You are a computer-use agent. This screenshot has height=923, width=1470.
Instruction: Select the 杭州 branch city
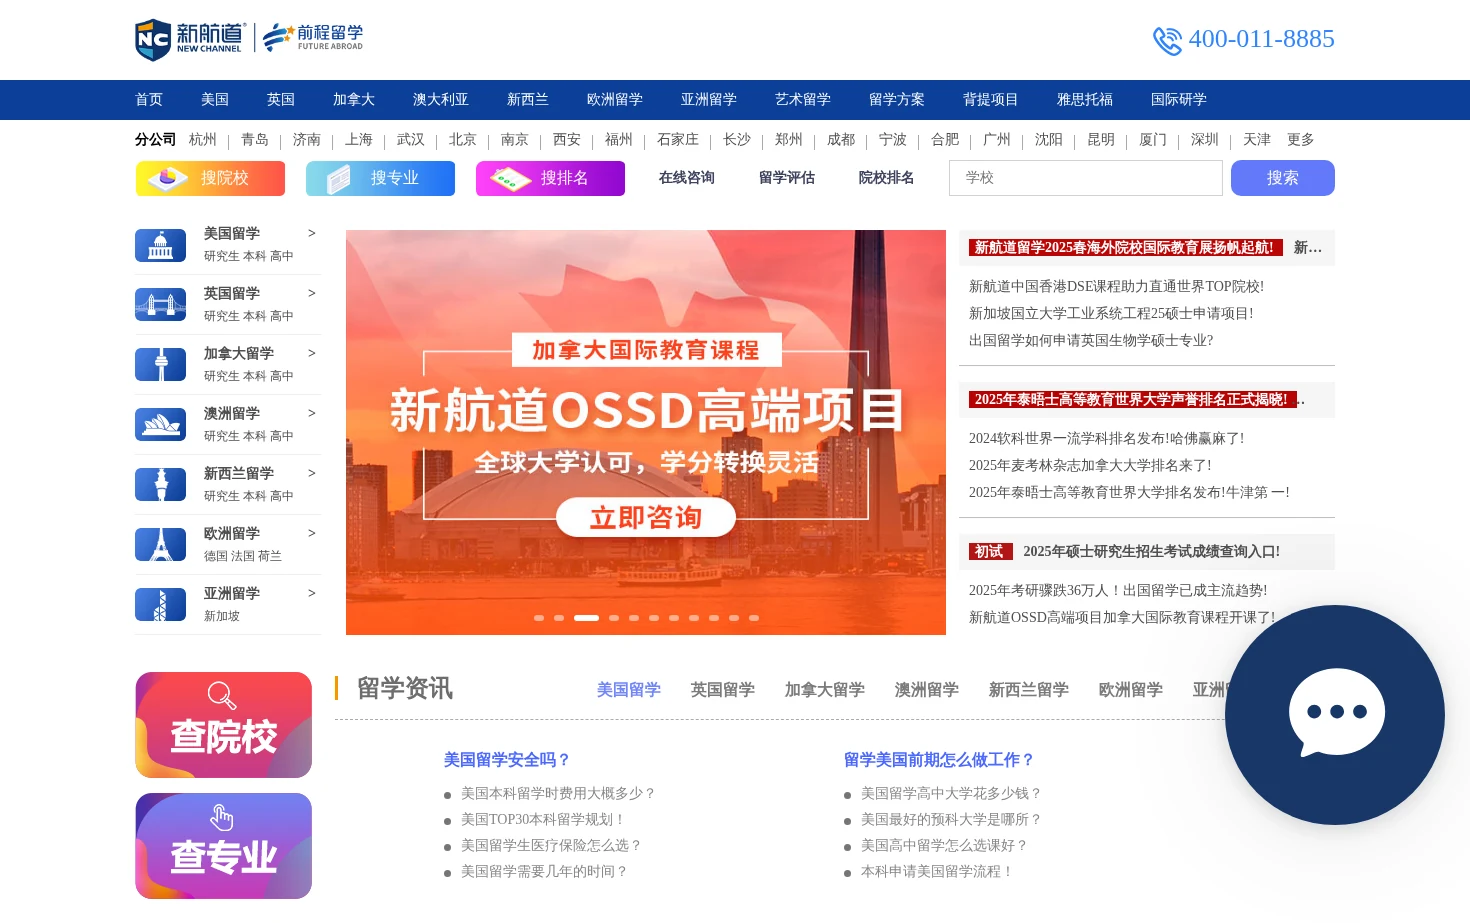(203, 140)
